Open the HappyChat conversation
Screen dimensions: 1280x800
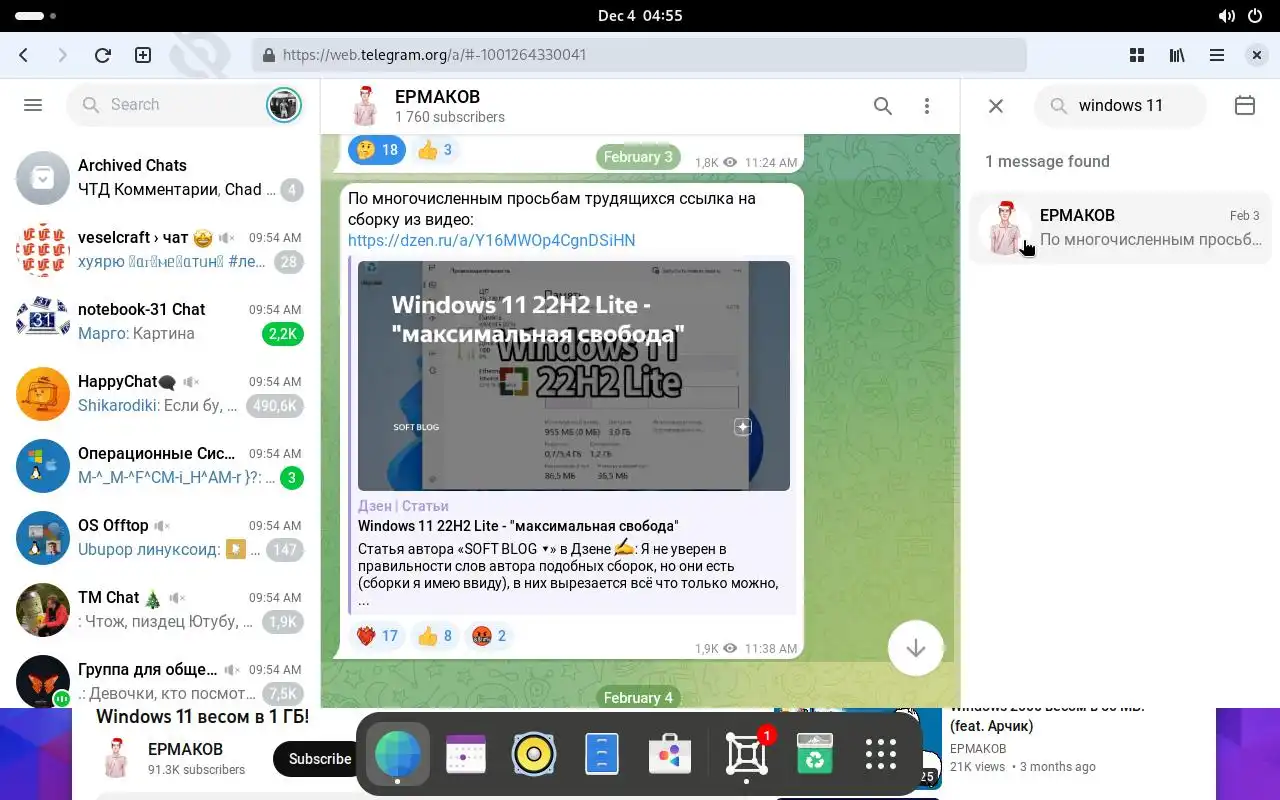tap(160, 393)
